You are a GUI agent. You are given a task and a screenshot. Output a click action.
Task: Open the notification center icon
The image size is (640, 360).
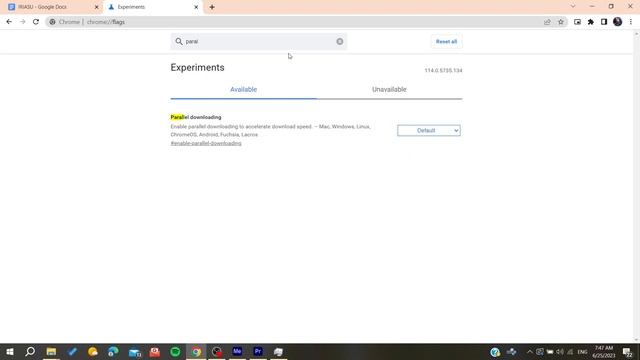[x=628, y=352]
